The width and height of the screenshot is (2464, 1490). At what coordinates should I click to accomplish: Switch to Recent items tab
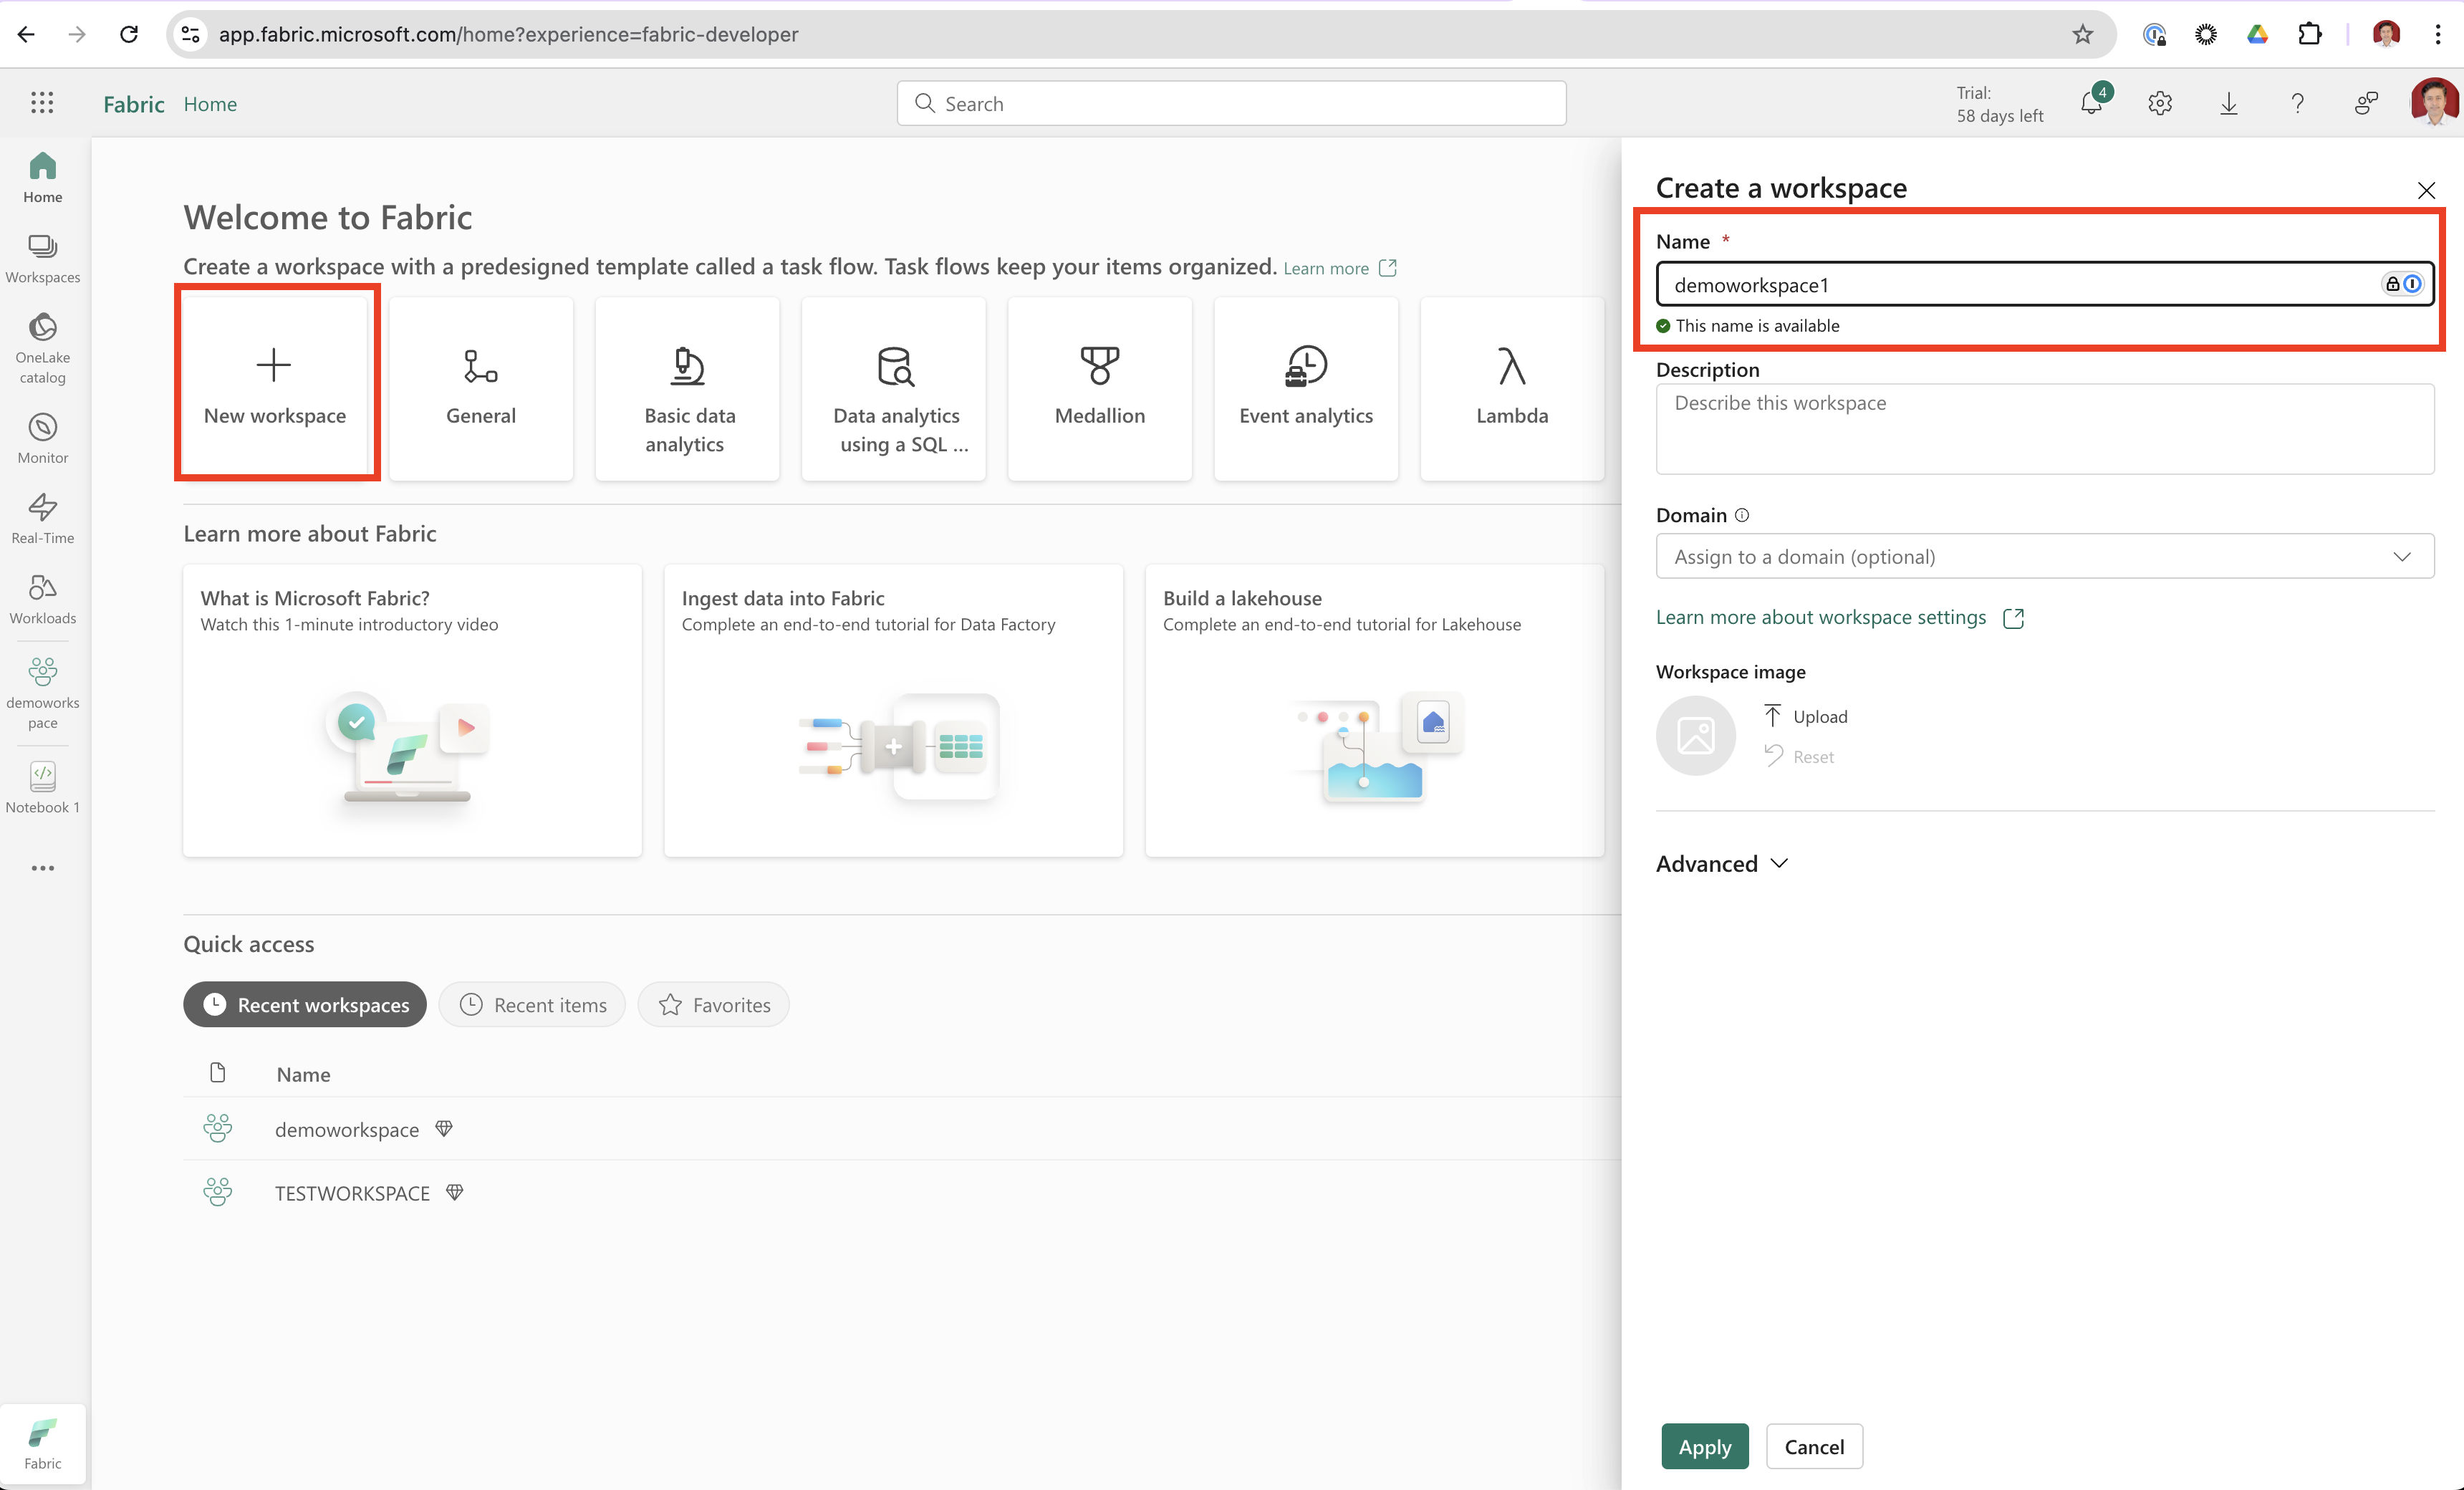[x=532, y=1004]
